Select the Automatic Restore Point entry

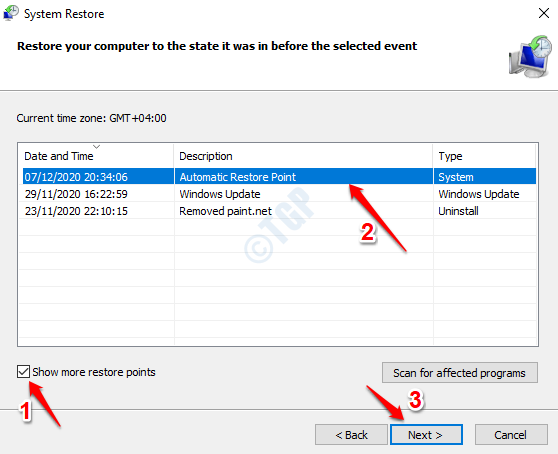[x=238, y=177]
